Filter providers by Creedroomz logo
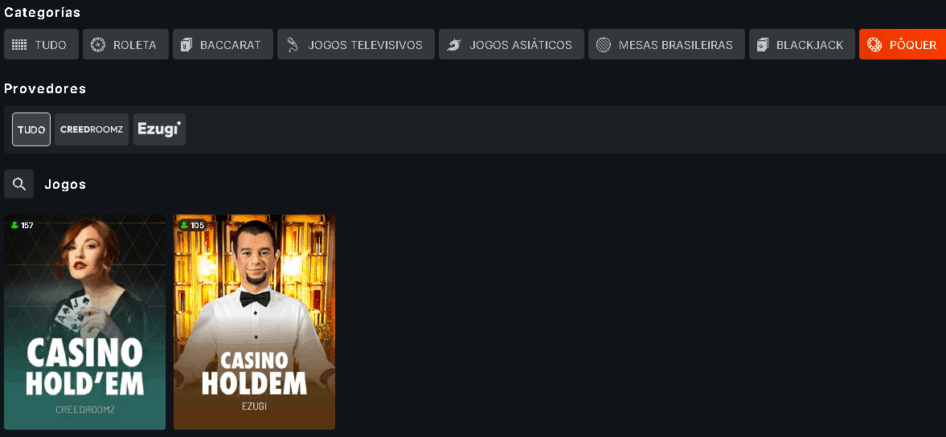This screenshot has height=437, width=946. [x=92, y=129]
